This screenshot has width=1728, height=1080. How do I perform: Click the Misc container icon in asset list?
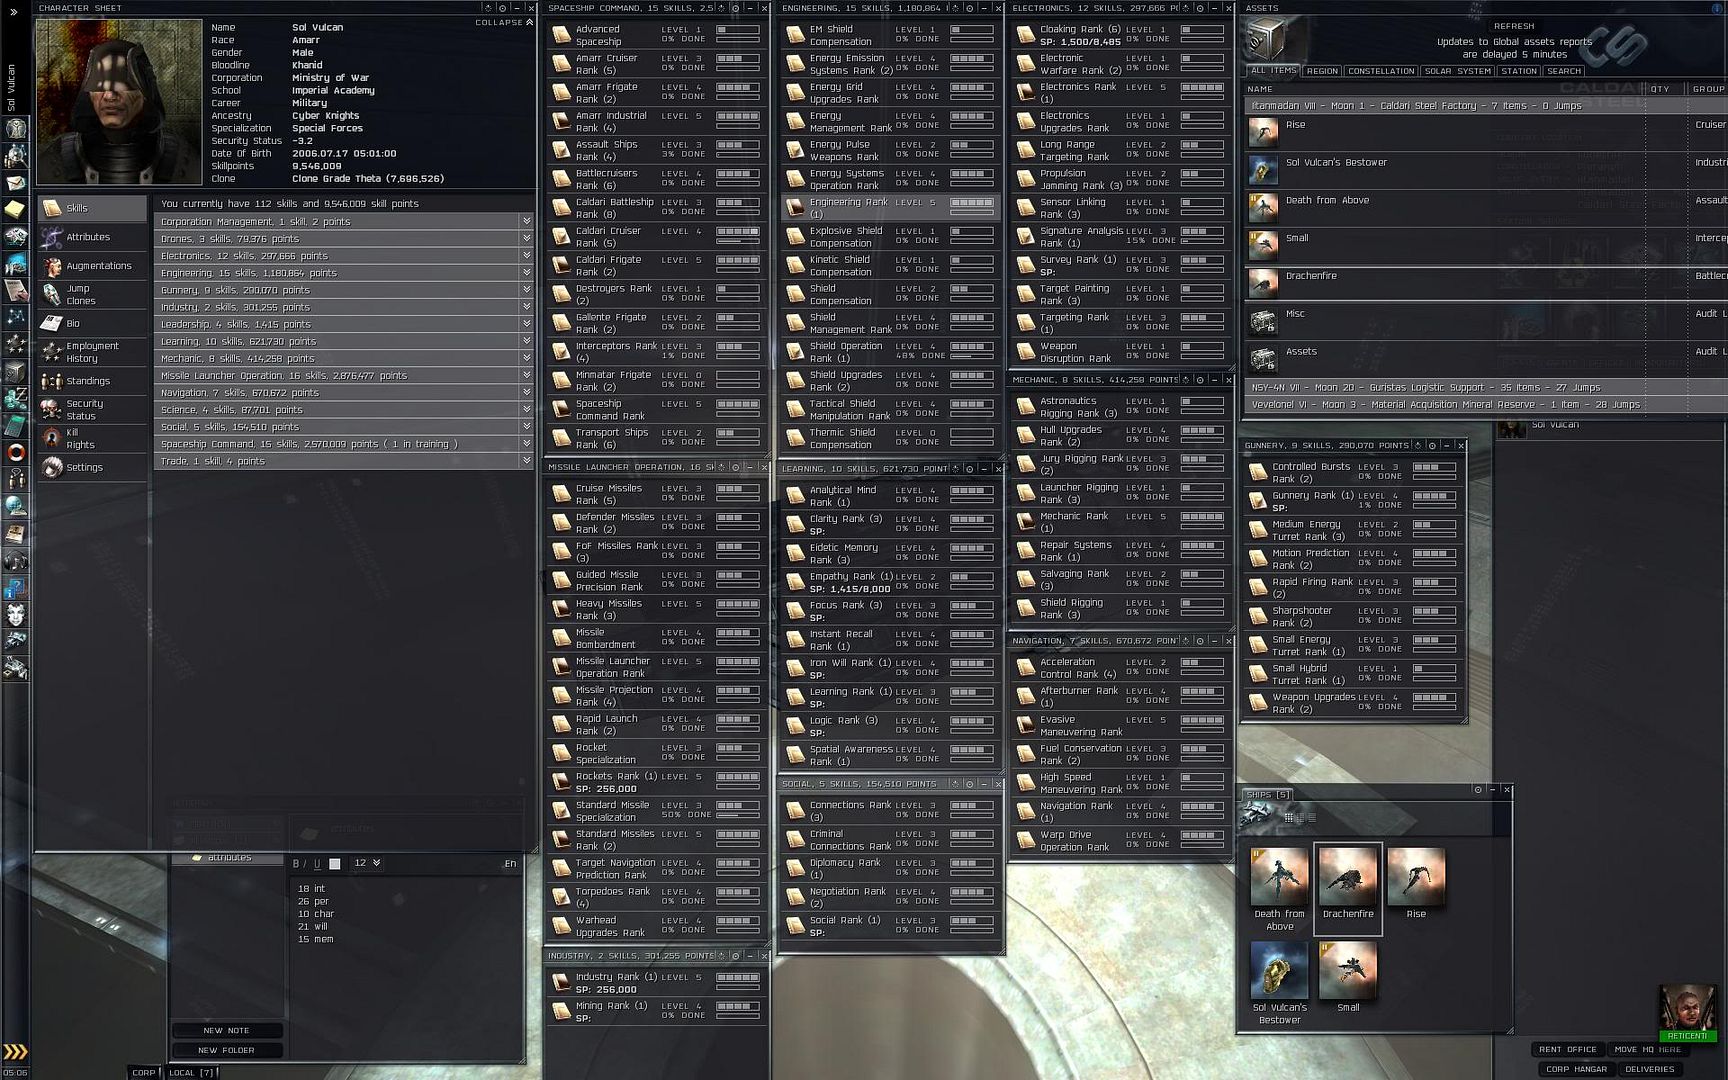[1263, 320]
